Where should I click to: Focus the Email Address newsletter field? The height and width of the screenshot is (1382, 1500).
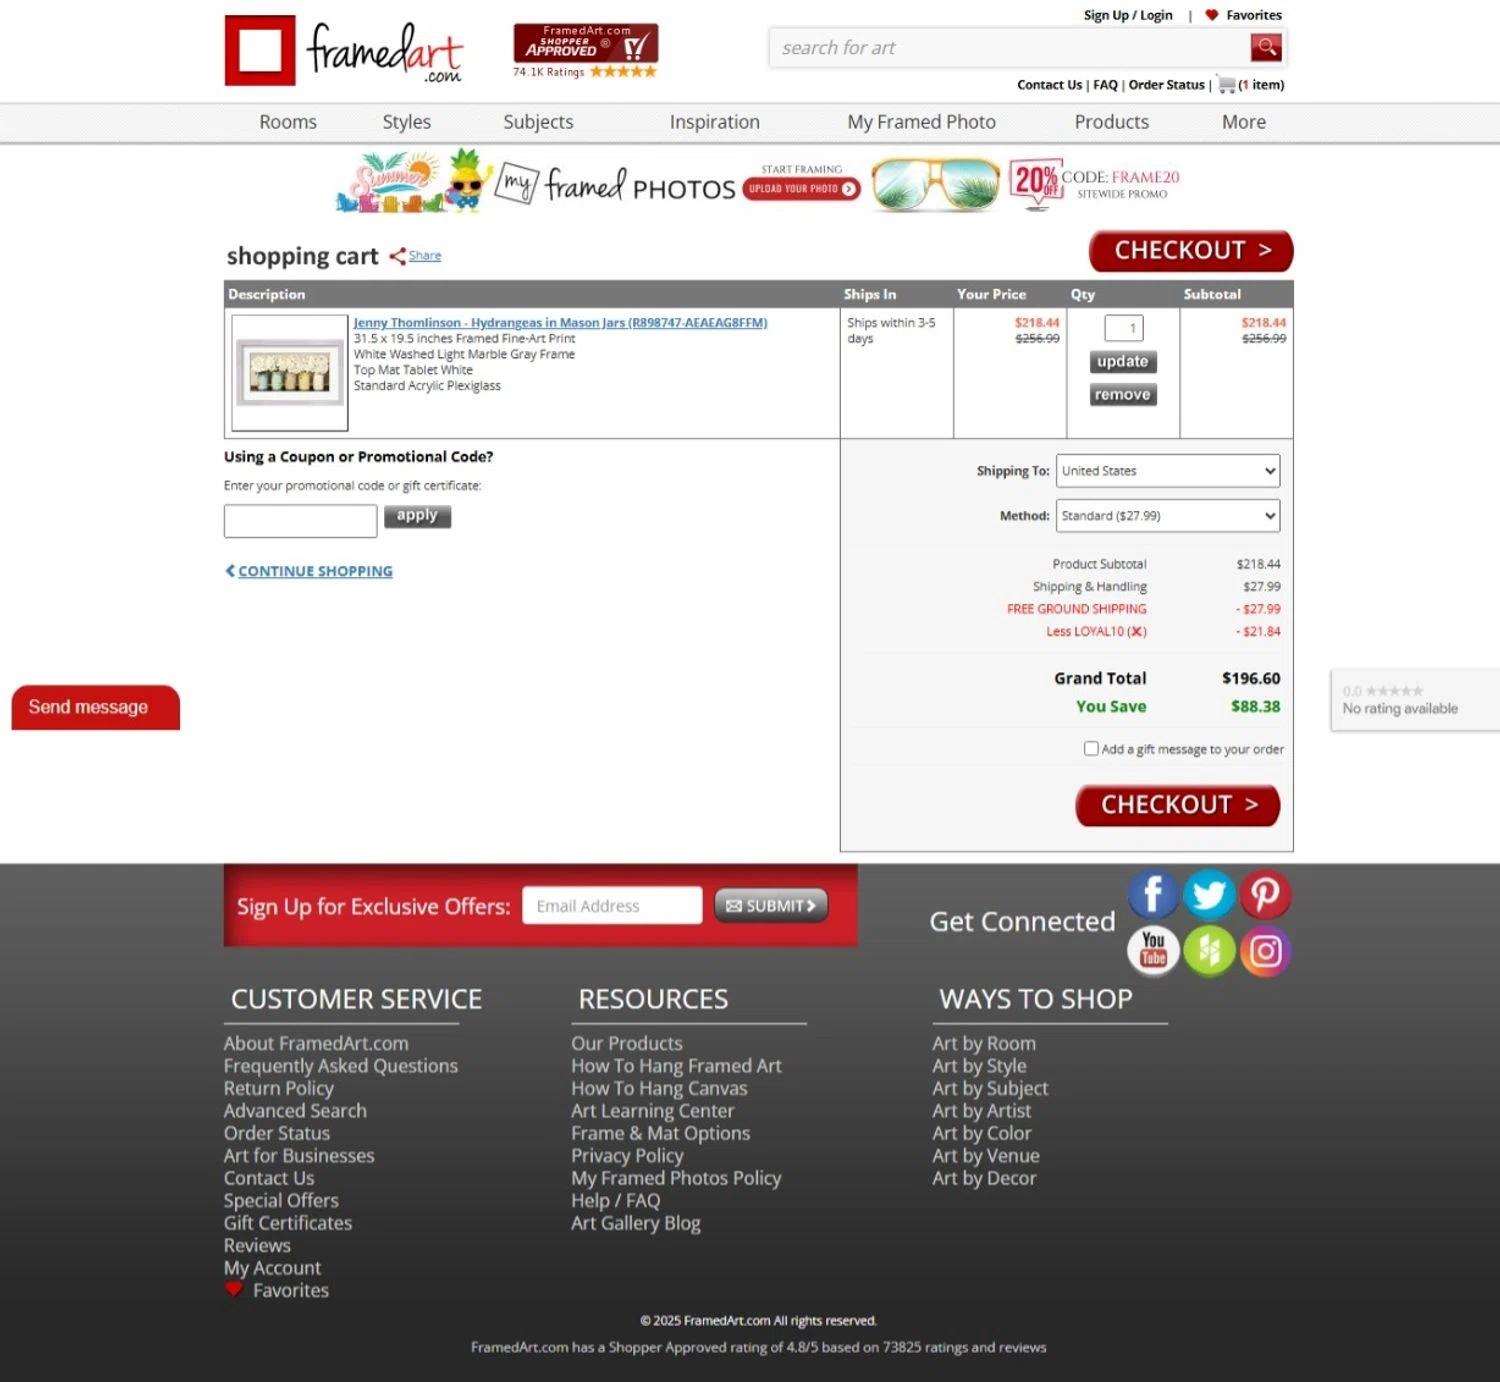click(x=612, y=906)
